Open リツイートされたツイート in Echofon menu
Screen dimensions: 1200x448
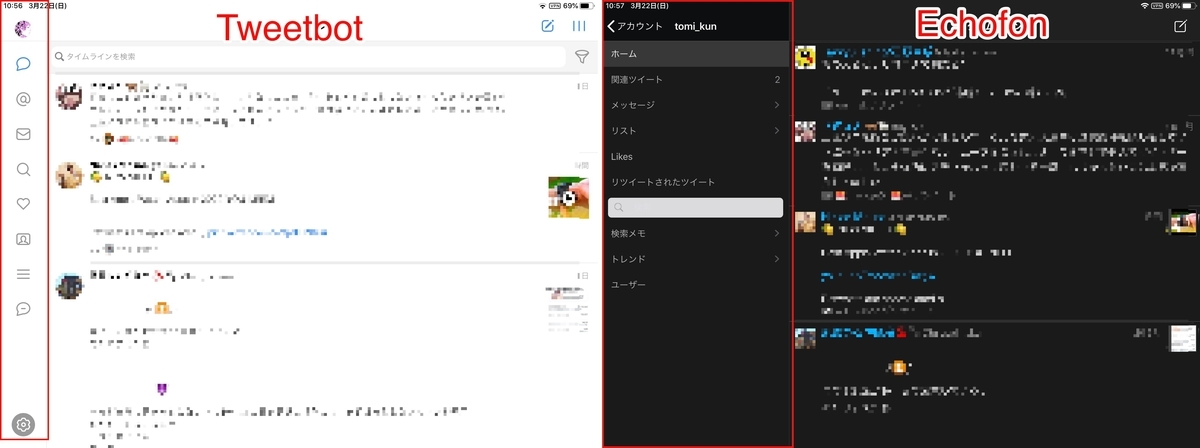pos(697,183)
